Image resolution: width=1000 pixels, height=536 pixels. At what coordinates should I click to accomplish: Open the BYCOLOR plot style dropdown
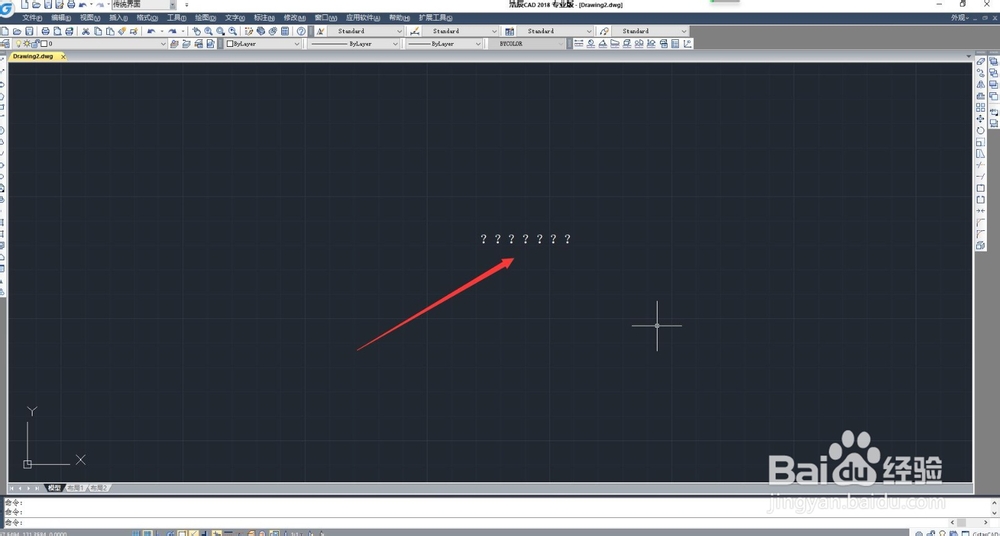coord(561,43)
